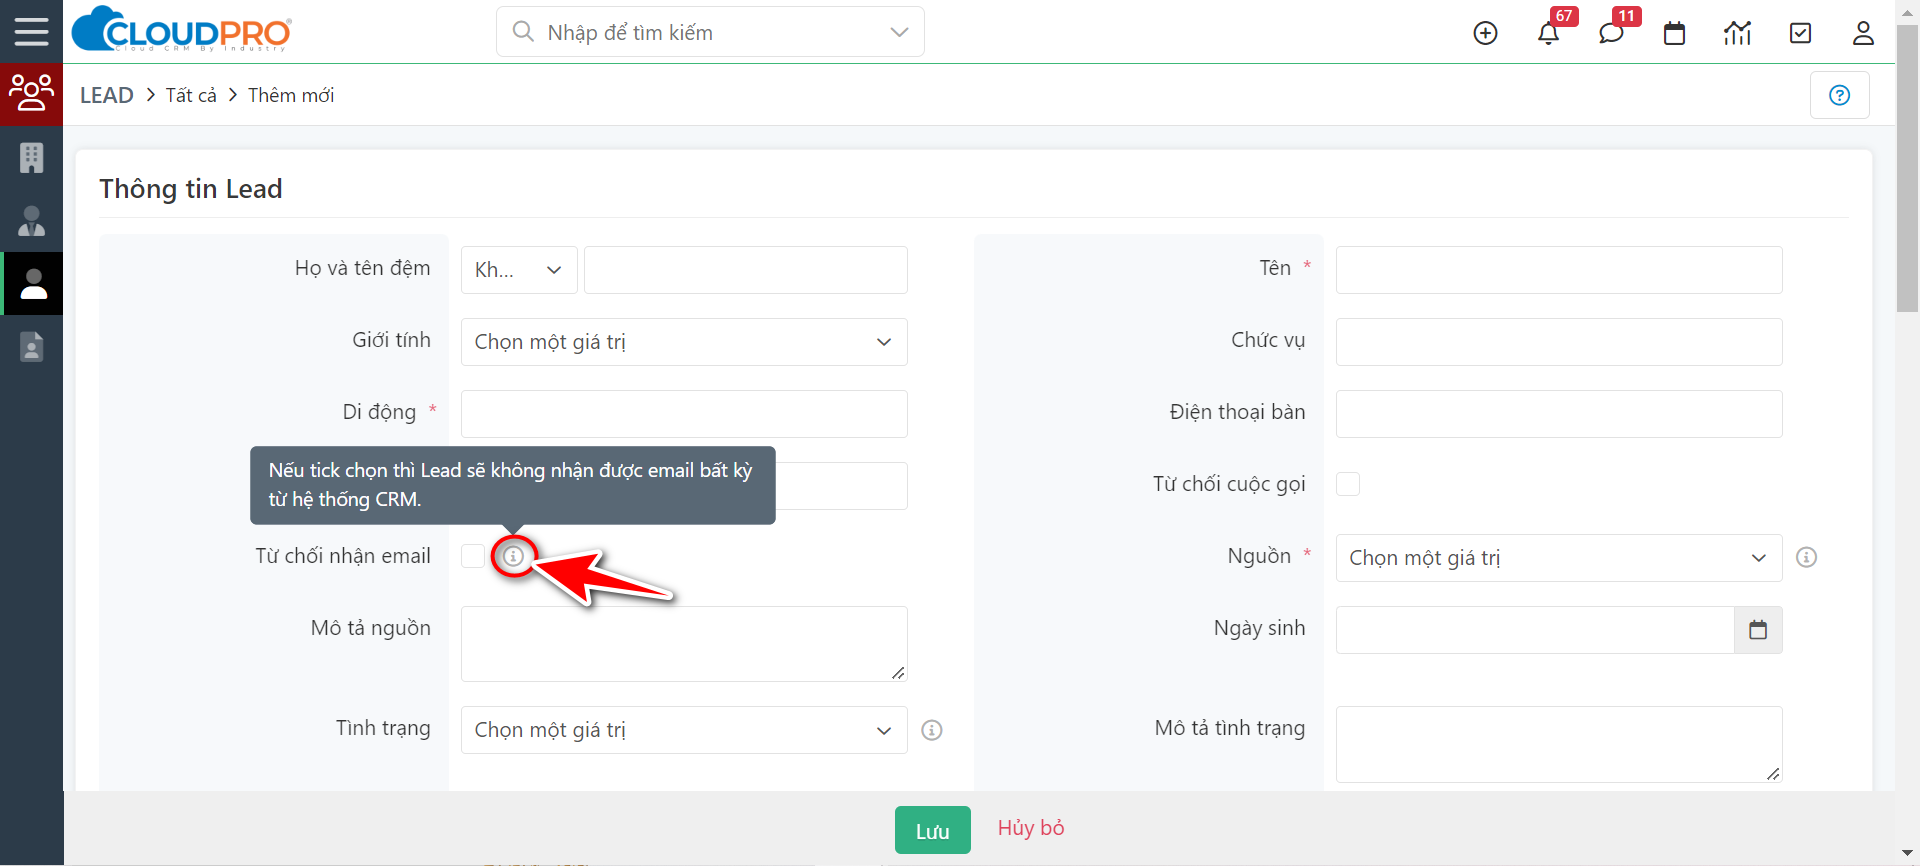Image resolution: width=1920 pixels, height=866 pixels.
Task: Select the contact document sidebar icon
Action: 31,347
